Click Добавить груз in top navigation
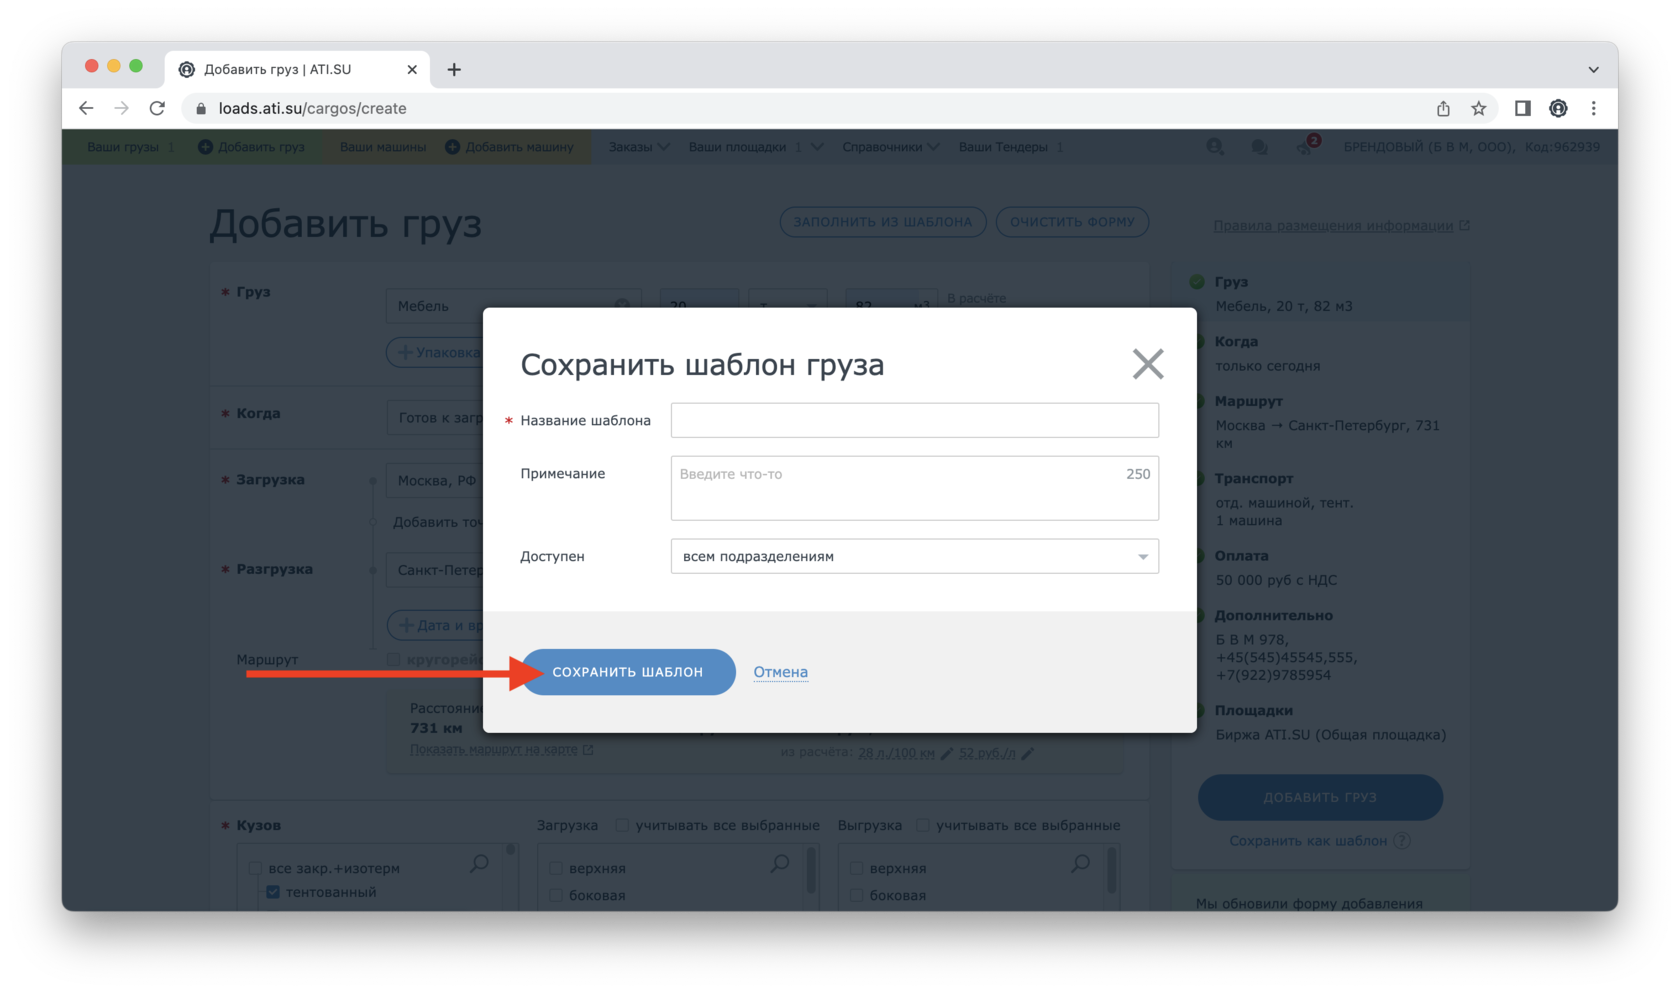Image resolution: width=1680 pixels, height=993 pixels. 252,147
